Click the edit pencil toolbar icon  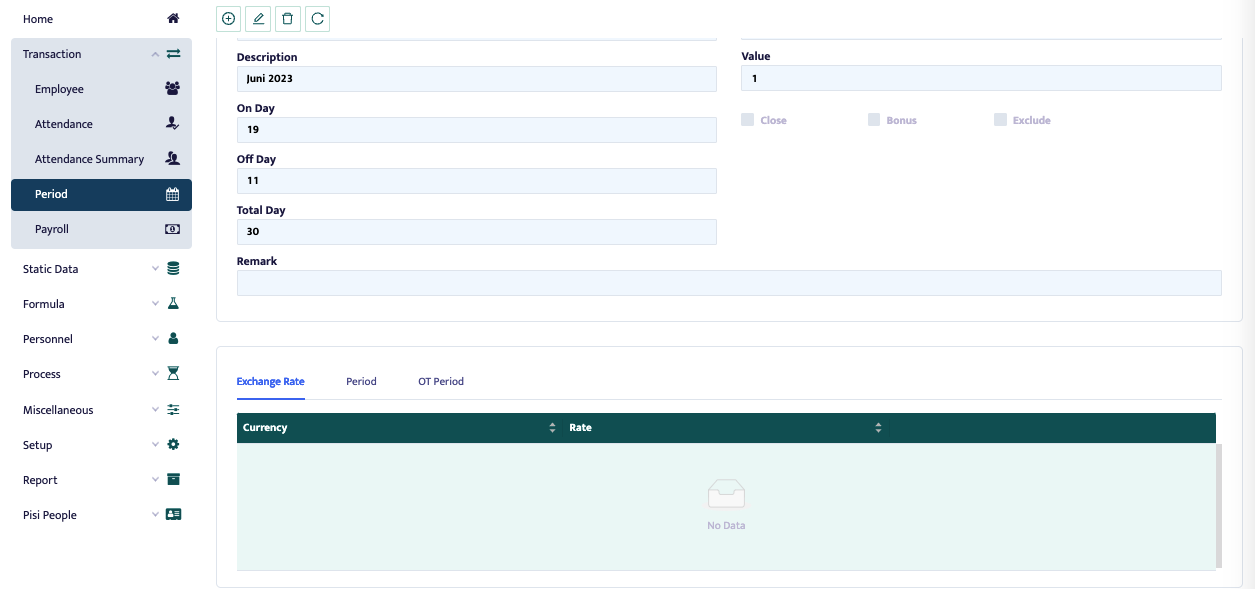point(258,18)
